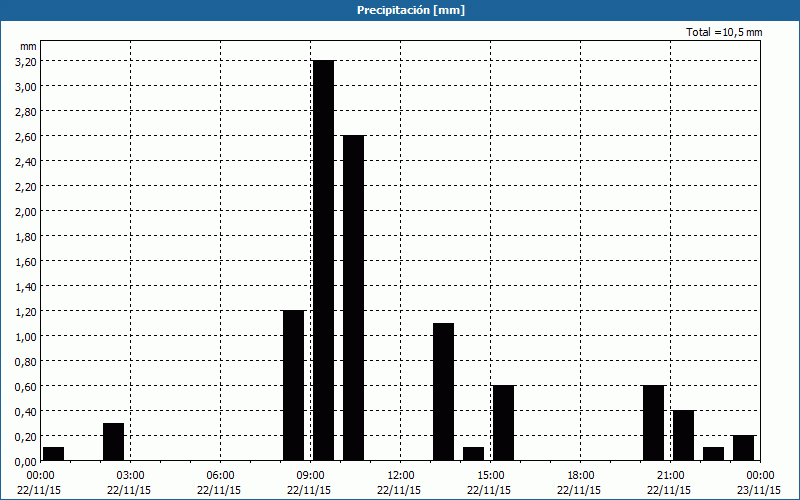Viewport: 800px width, 500px height.
Task: Click the 18:00 time axis label
Action: 581,476
